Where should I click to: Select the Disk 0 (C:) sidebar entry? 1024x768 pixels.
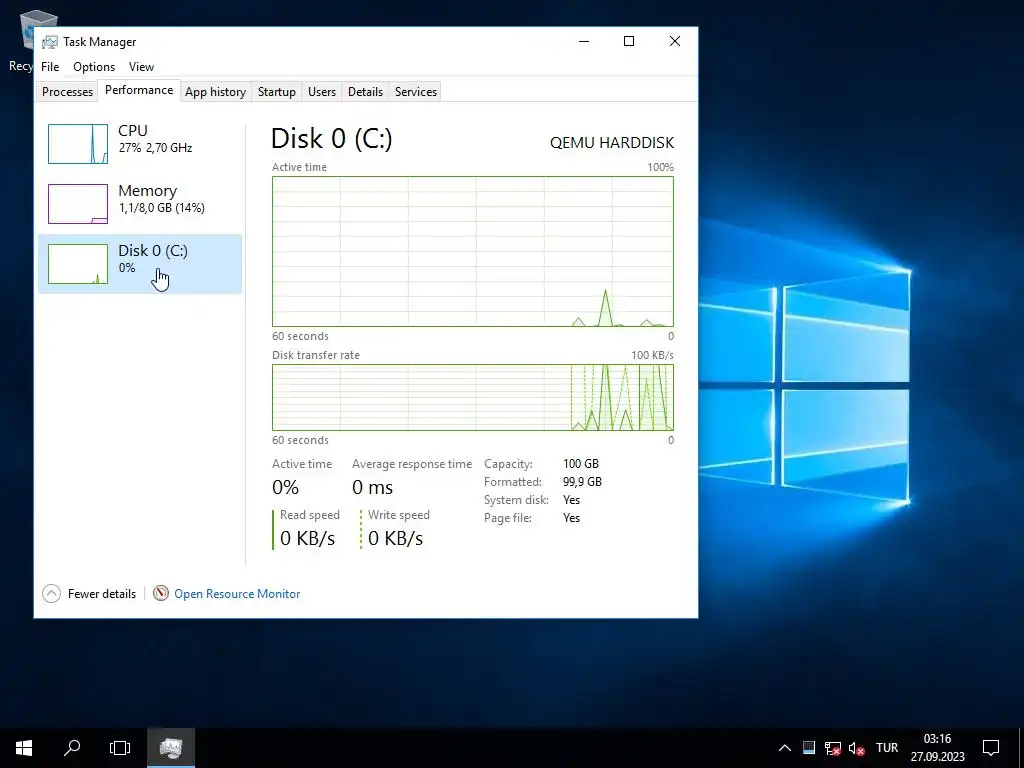pos(140,264)
